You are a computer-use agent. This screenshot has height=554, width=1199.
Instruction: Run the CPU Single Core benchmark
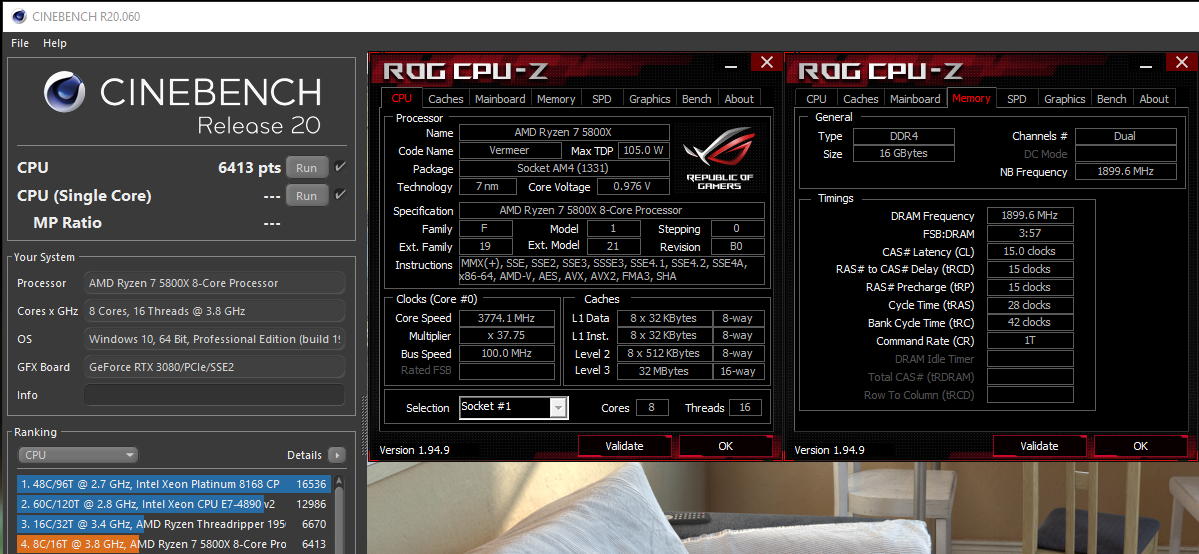[307, 195]
